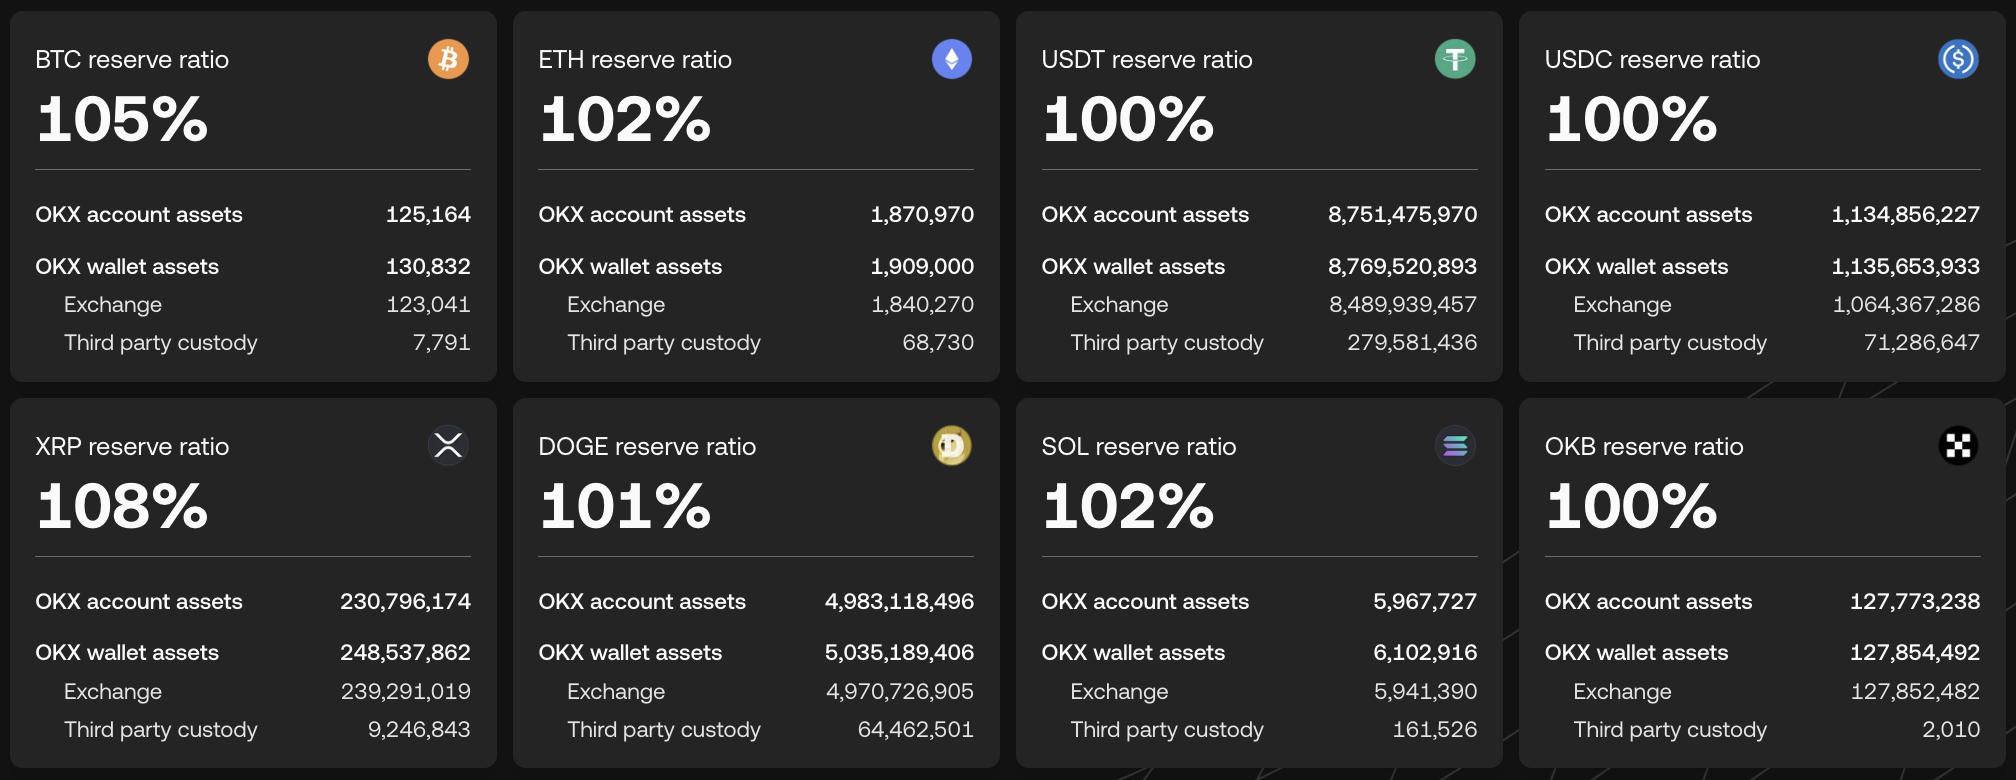Click the Bitcoin coin icon
2016x780 pixels.
click(x=448, y=59)
